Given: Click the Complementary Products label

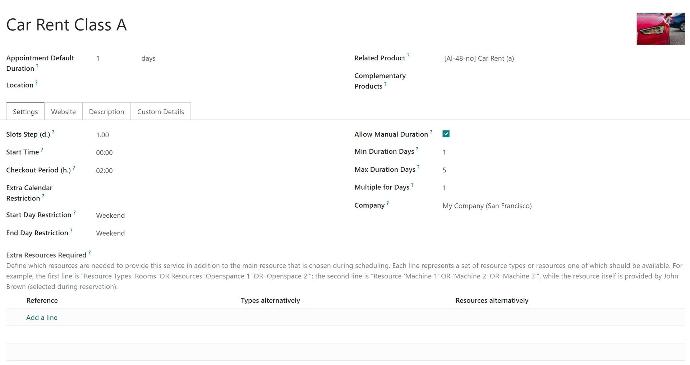Looking at the screenshot, I should (380, 81).
